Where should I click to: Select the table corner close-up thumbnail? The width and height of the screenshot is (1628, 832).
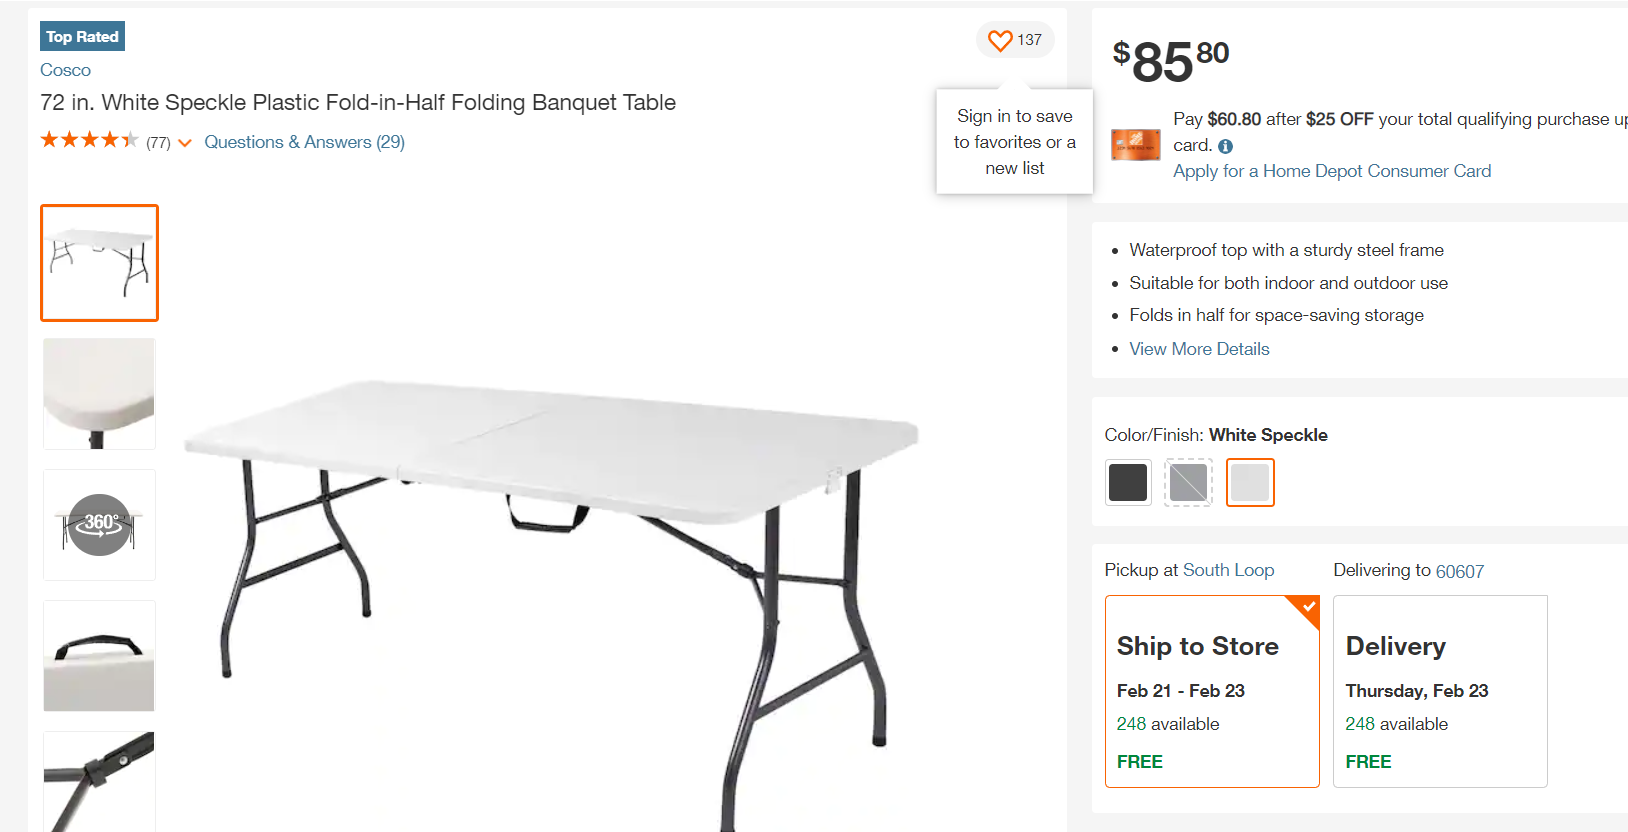pyautogui.click(x=99, y=394)
